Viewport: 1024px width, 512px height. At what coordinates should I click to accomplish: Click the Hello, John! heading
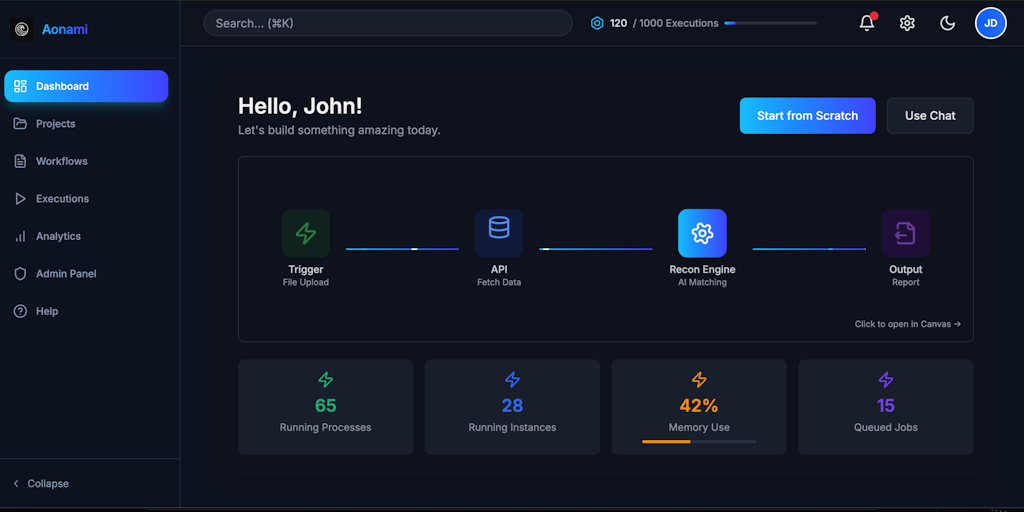[x=300, y=106]
